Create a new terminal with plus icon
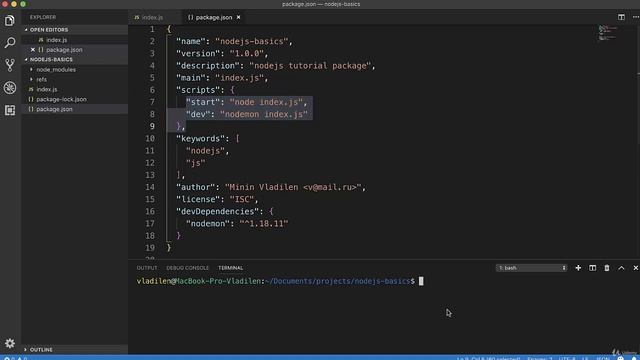640x360 pixels. (578, 268)
